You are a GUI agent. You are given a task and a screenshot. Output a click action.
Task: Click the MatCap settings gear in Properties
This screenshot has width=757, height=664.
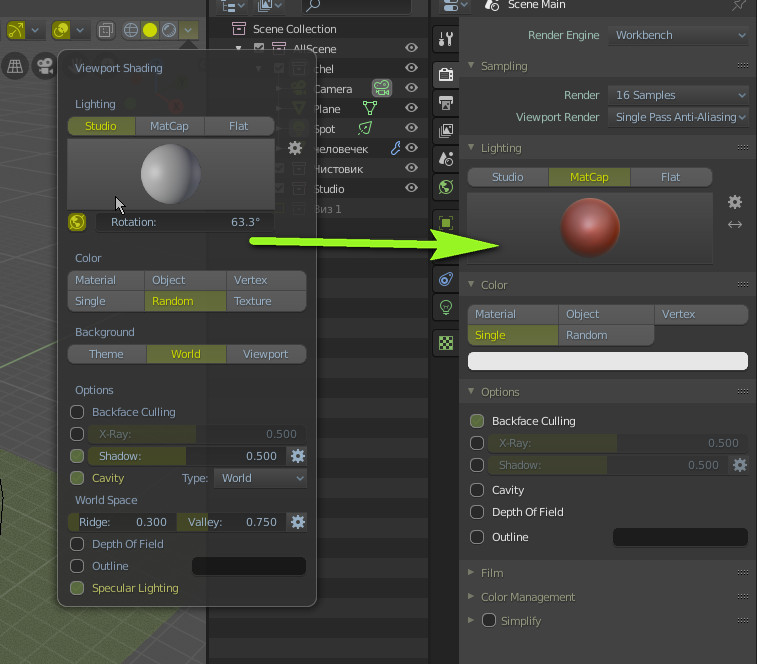(x=734, y=202)
